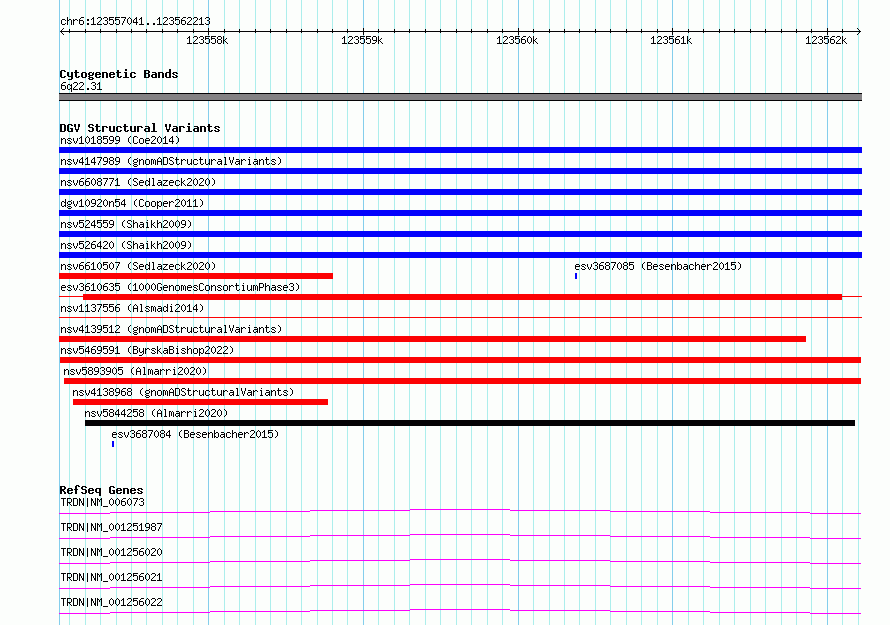This screenshot has height=625, width=890.
Task: Open the esv3687085 (Besenbacher2015) label
Action: coord(658,266)
